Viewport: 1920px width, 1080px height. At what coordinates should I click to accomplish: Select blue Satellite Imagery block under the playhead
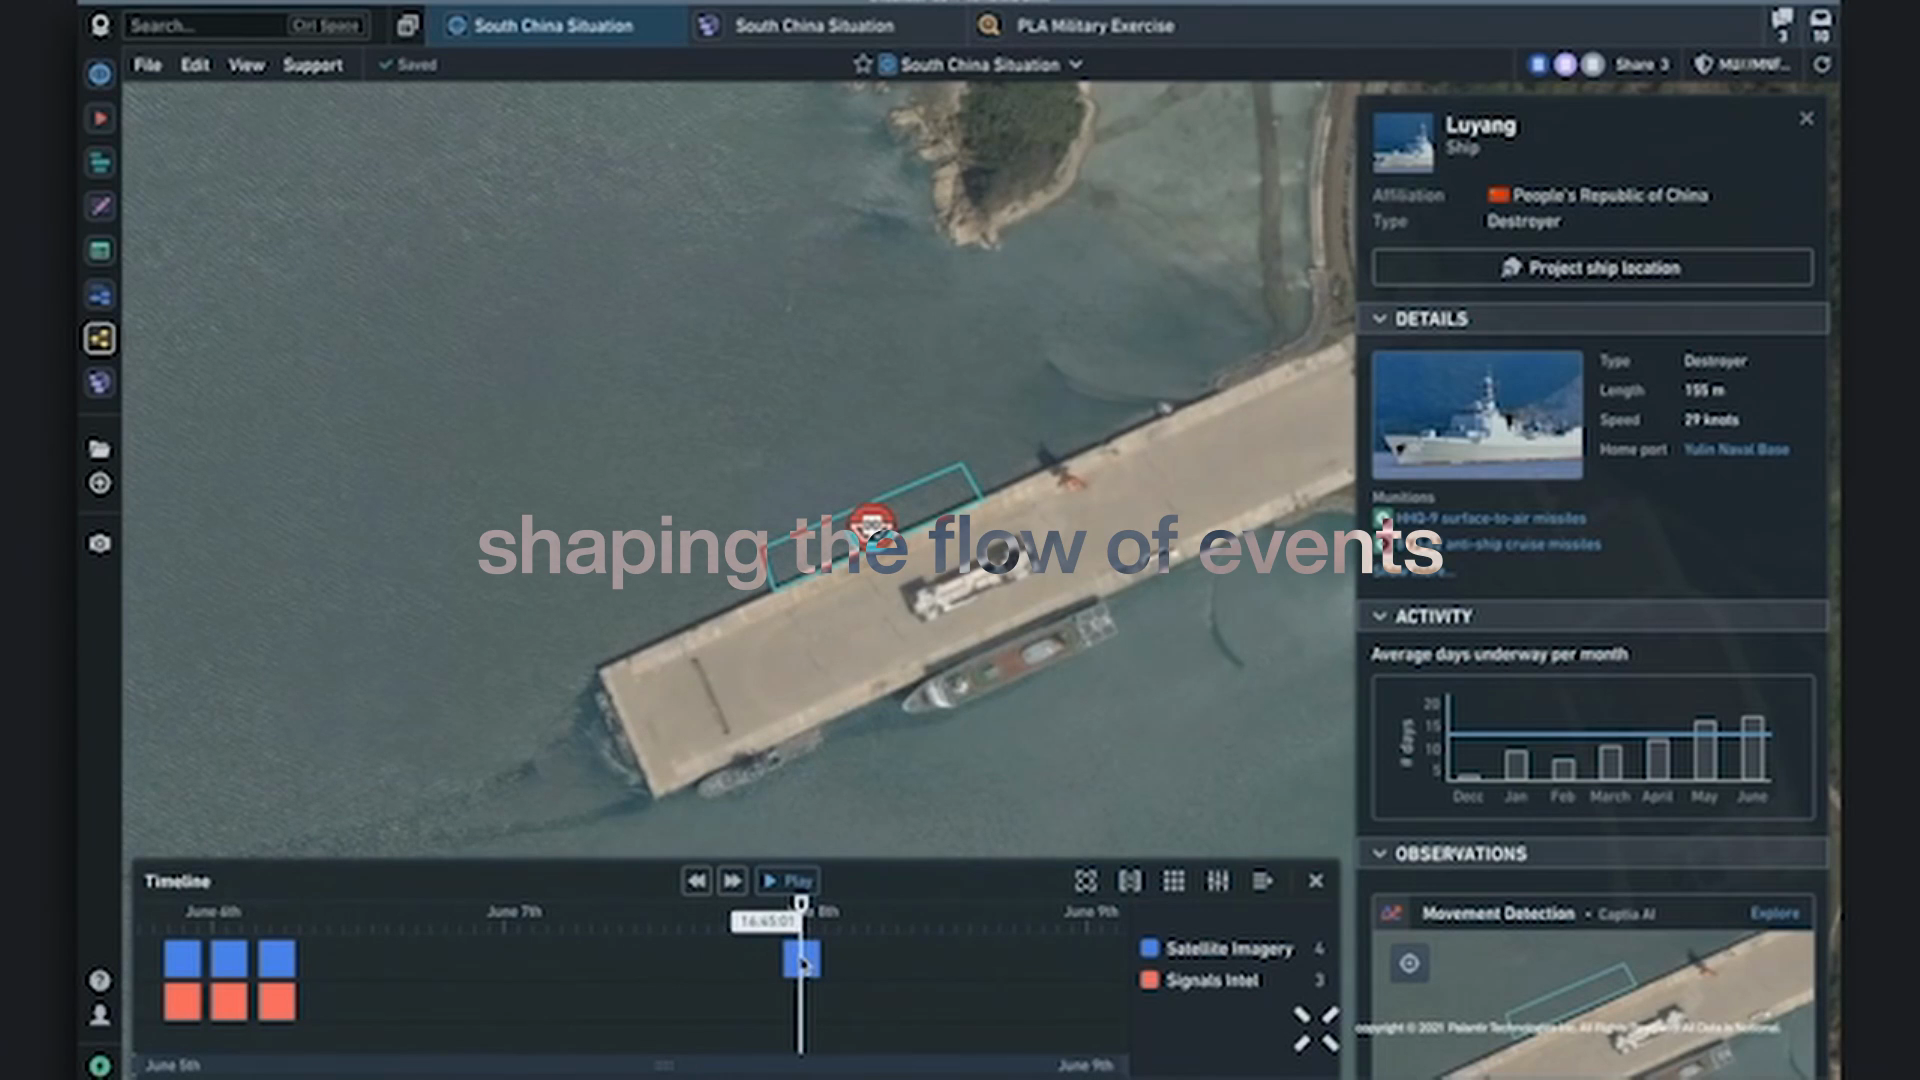pyautogui.click(x=801, y=959)
